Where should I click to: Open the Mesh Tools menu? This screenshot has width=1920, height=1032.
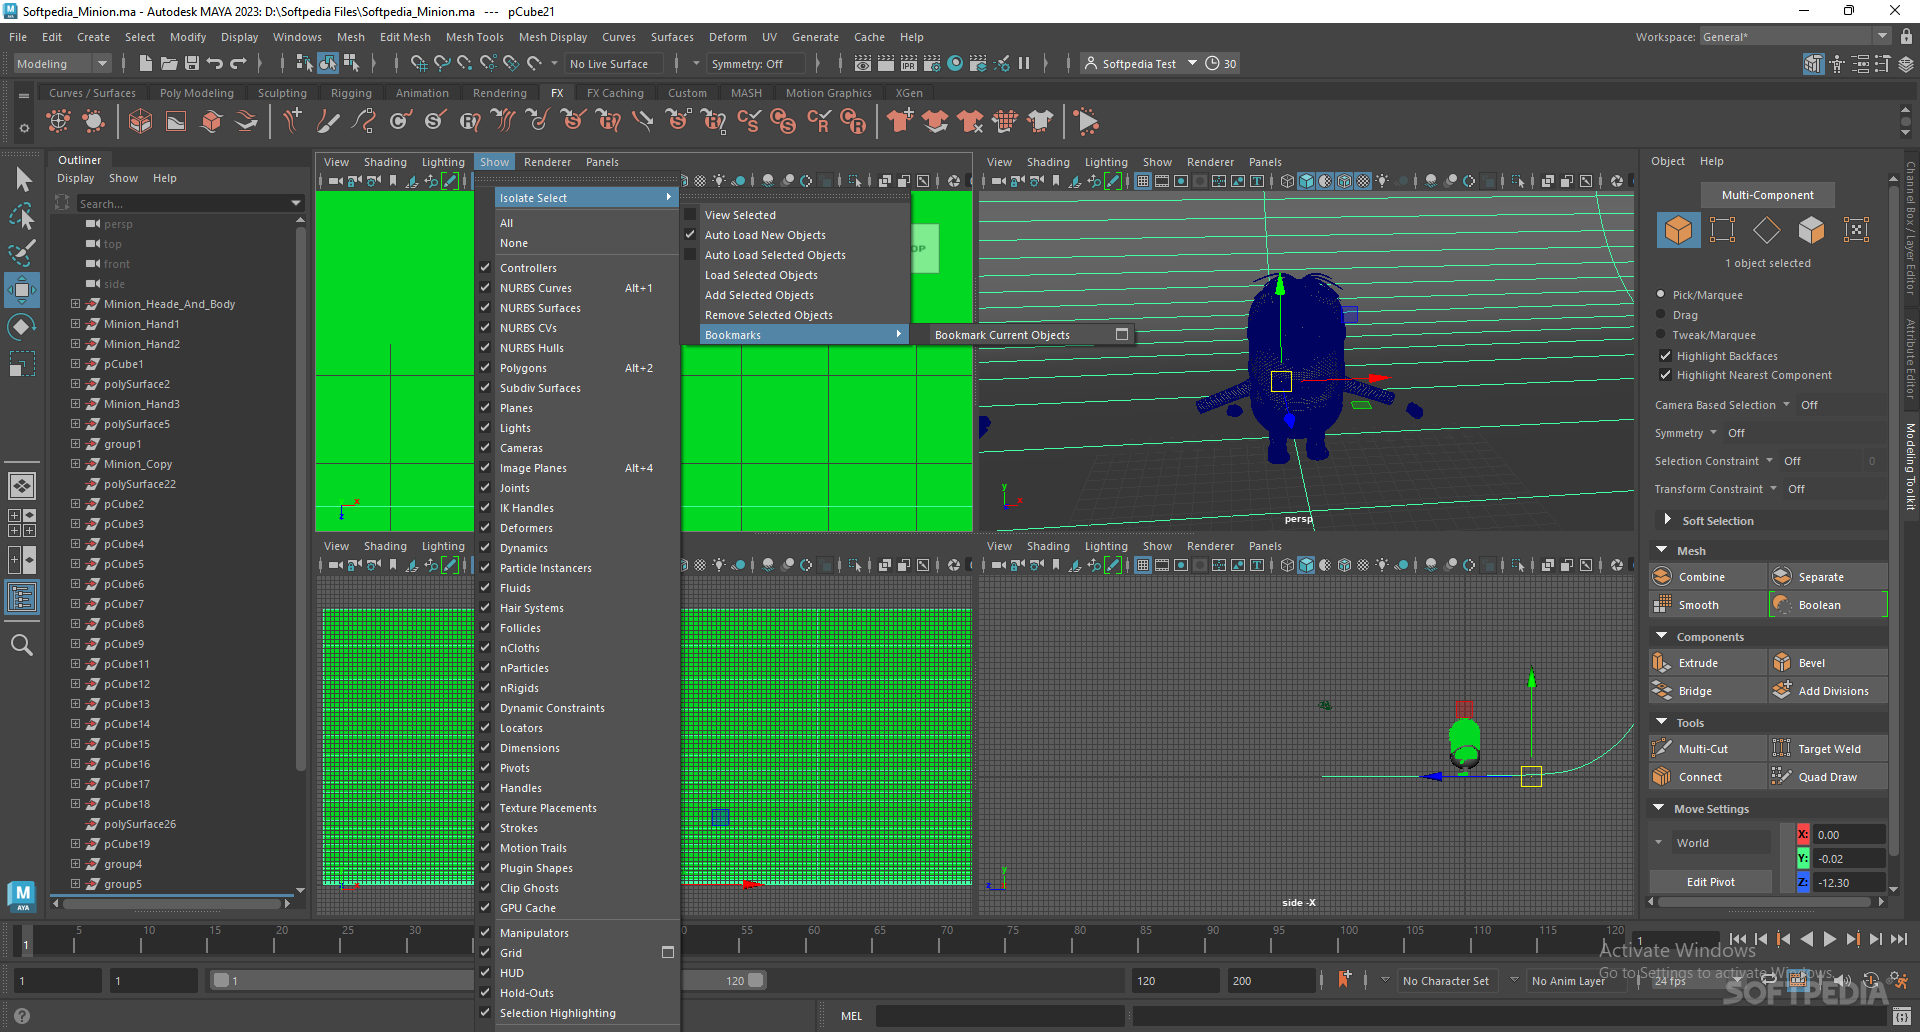pyautogui.click(x=474, y=37)
